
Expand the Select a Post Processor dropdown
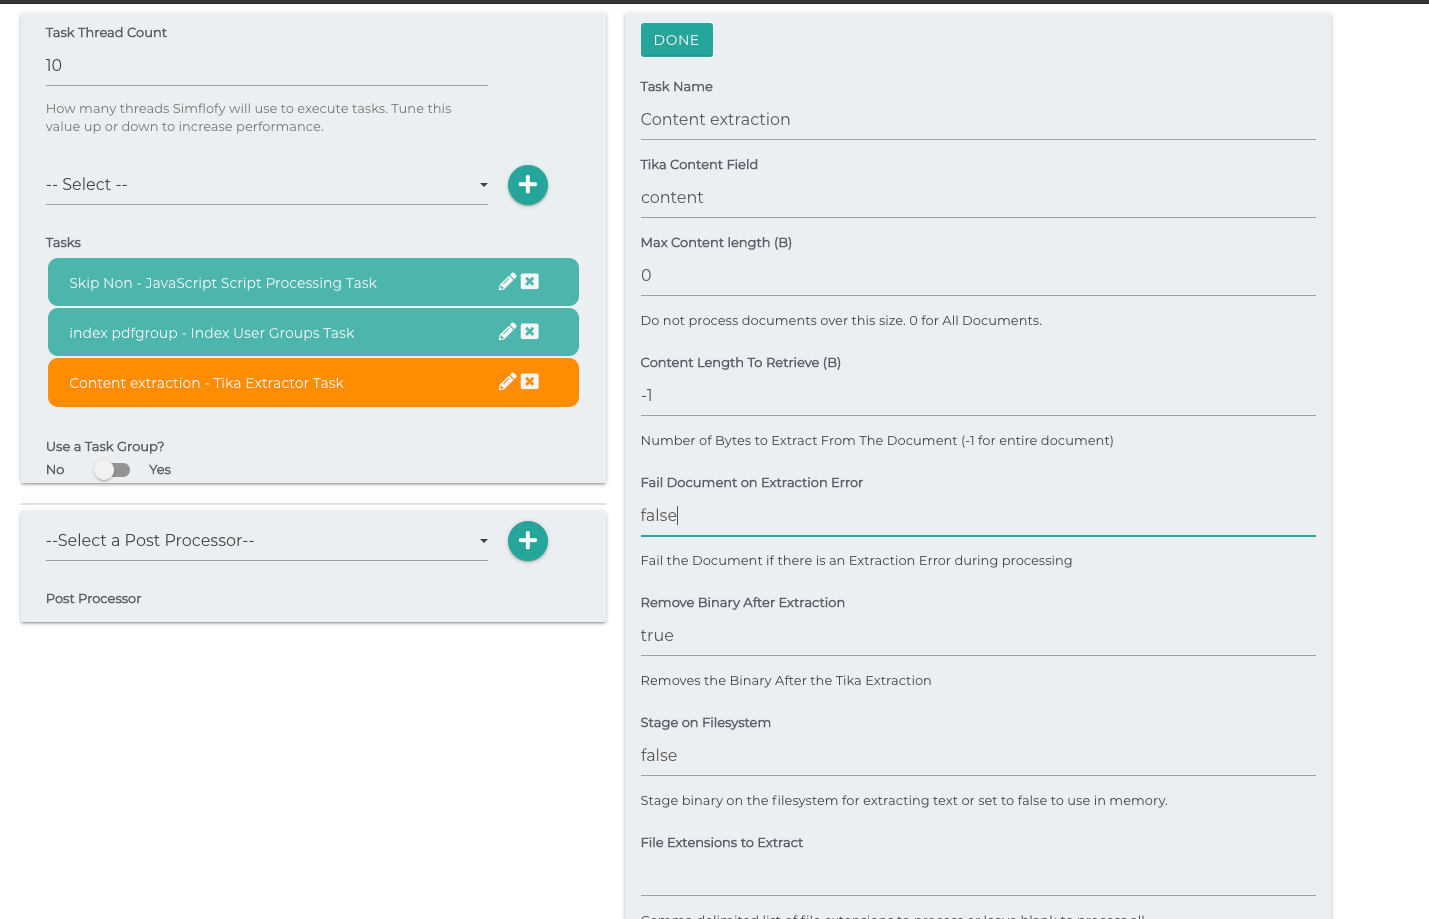click(266, 541)
